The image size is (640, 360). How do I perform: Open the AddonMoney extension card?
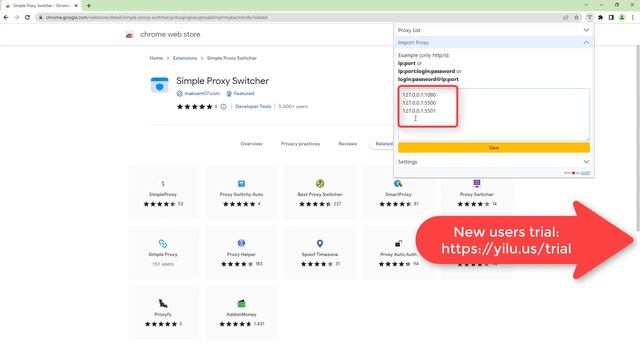241,313
